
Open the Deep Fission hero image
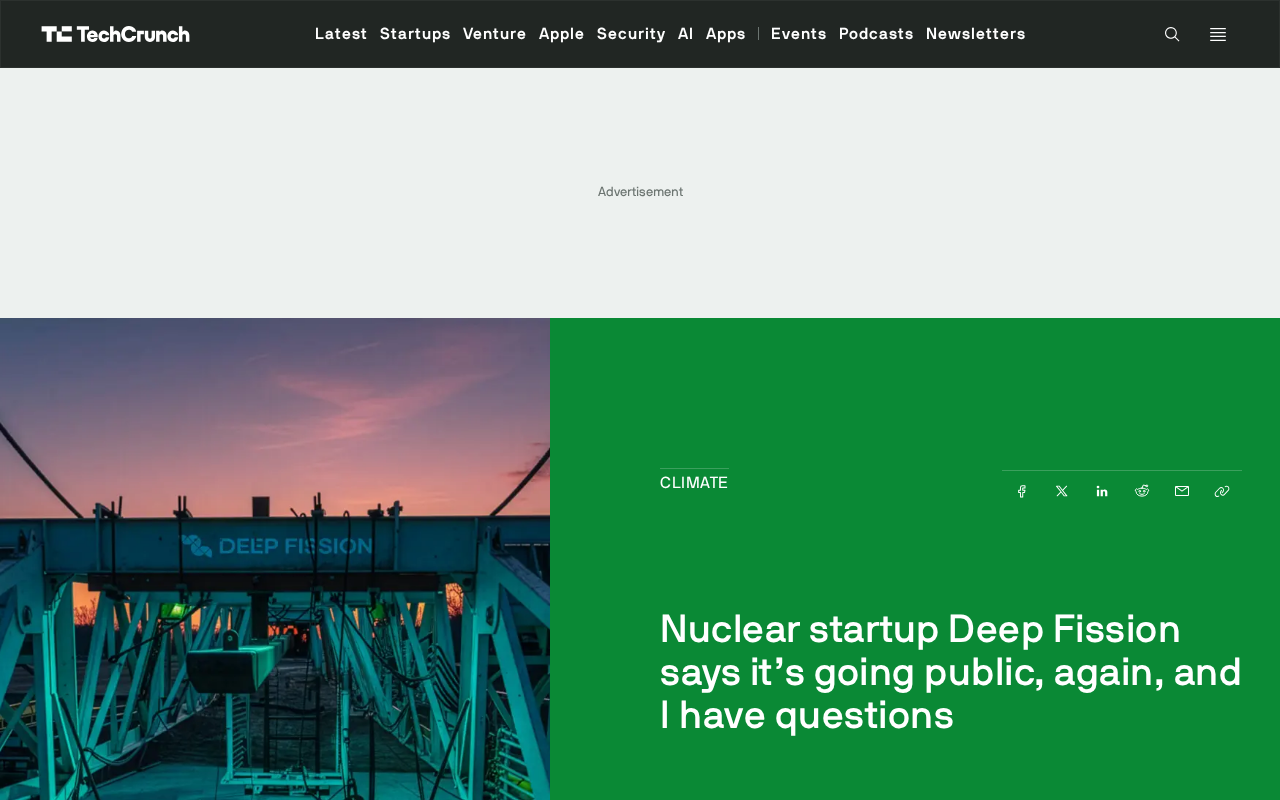click(x=275, y=559)
